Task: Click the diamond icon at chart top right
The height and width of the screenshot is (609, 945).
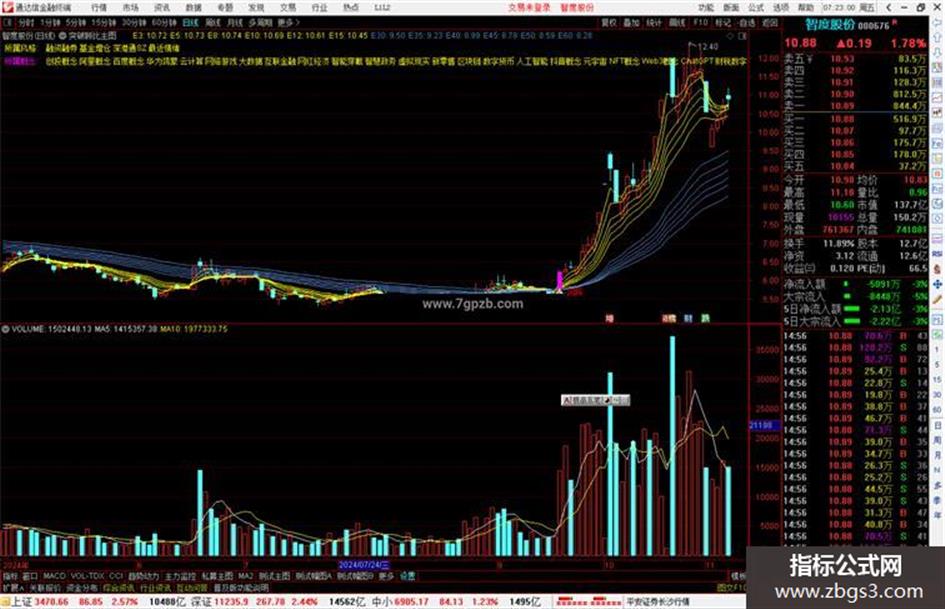Action: [730, 36]
